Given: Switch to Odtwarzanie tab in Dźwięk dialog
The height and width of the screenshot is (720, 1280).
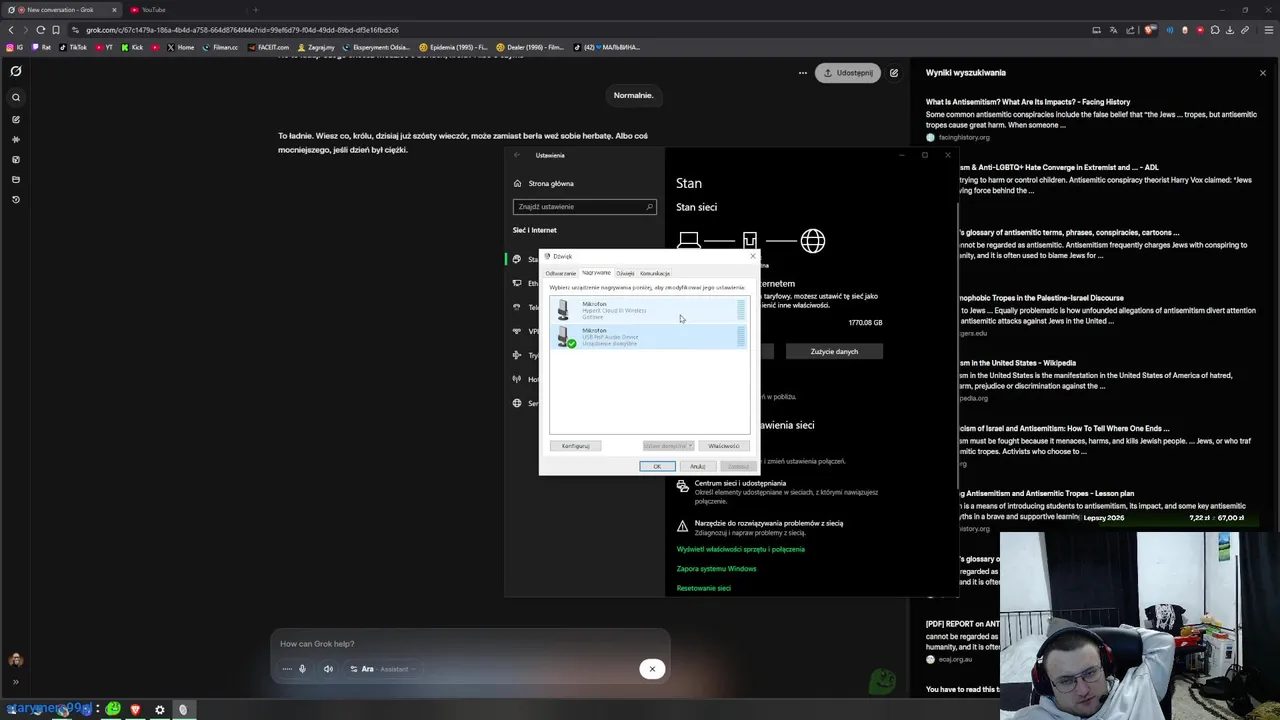Looking at the screenshot, I should click(x=560, y=273).
